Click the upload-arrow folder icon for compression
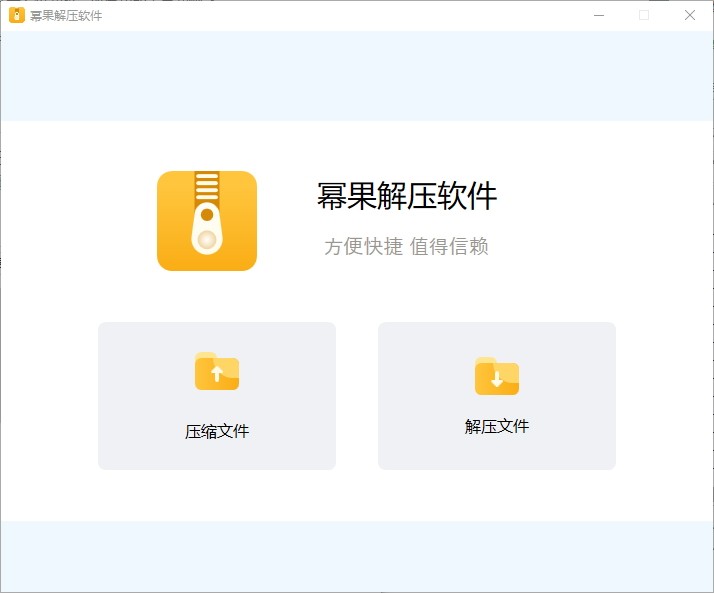 (217, 371)
